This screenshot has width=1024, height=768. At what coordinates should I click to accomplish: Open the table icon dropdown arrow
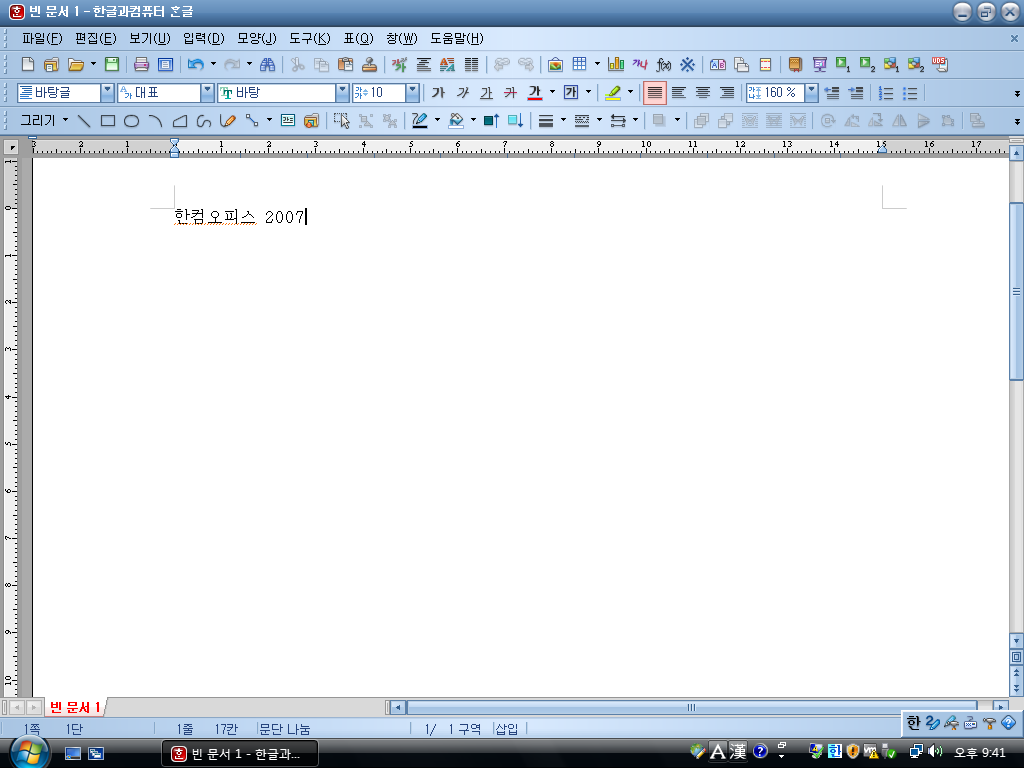[x=597, y=64]
